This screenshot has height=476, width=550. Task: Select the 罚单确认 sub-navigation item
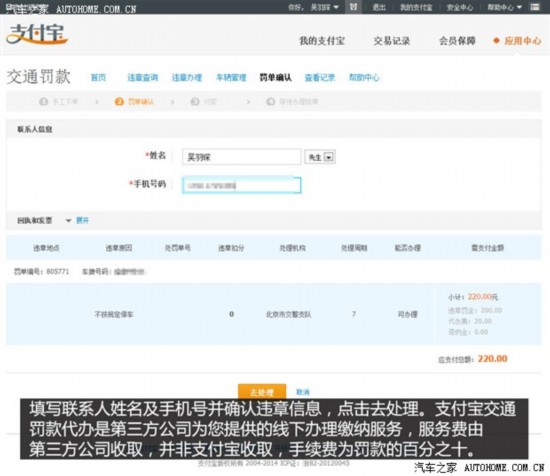275,78
